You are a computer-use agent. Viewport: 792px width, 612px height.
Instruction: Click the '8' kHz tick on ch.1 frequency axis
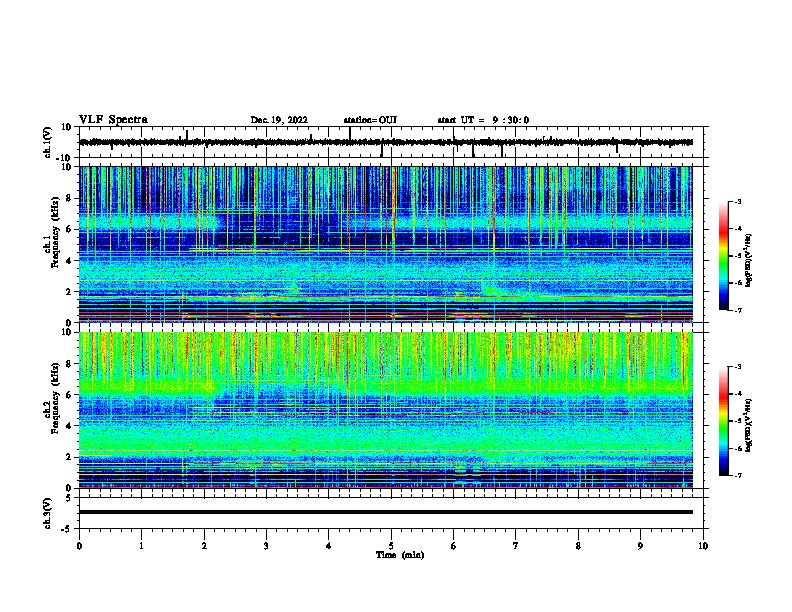(x=70, y=198)
